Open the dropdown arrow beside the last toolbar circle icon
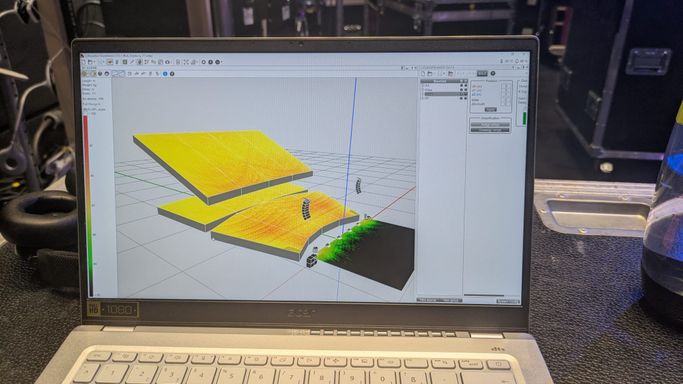 222,62
